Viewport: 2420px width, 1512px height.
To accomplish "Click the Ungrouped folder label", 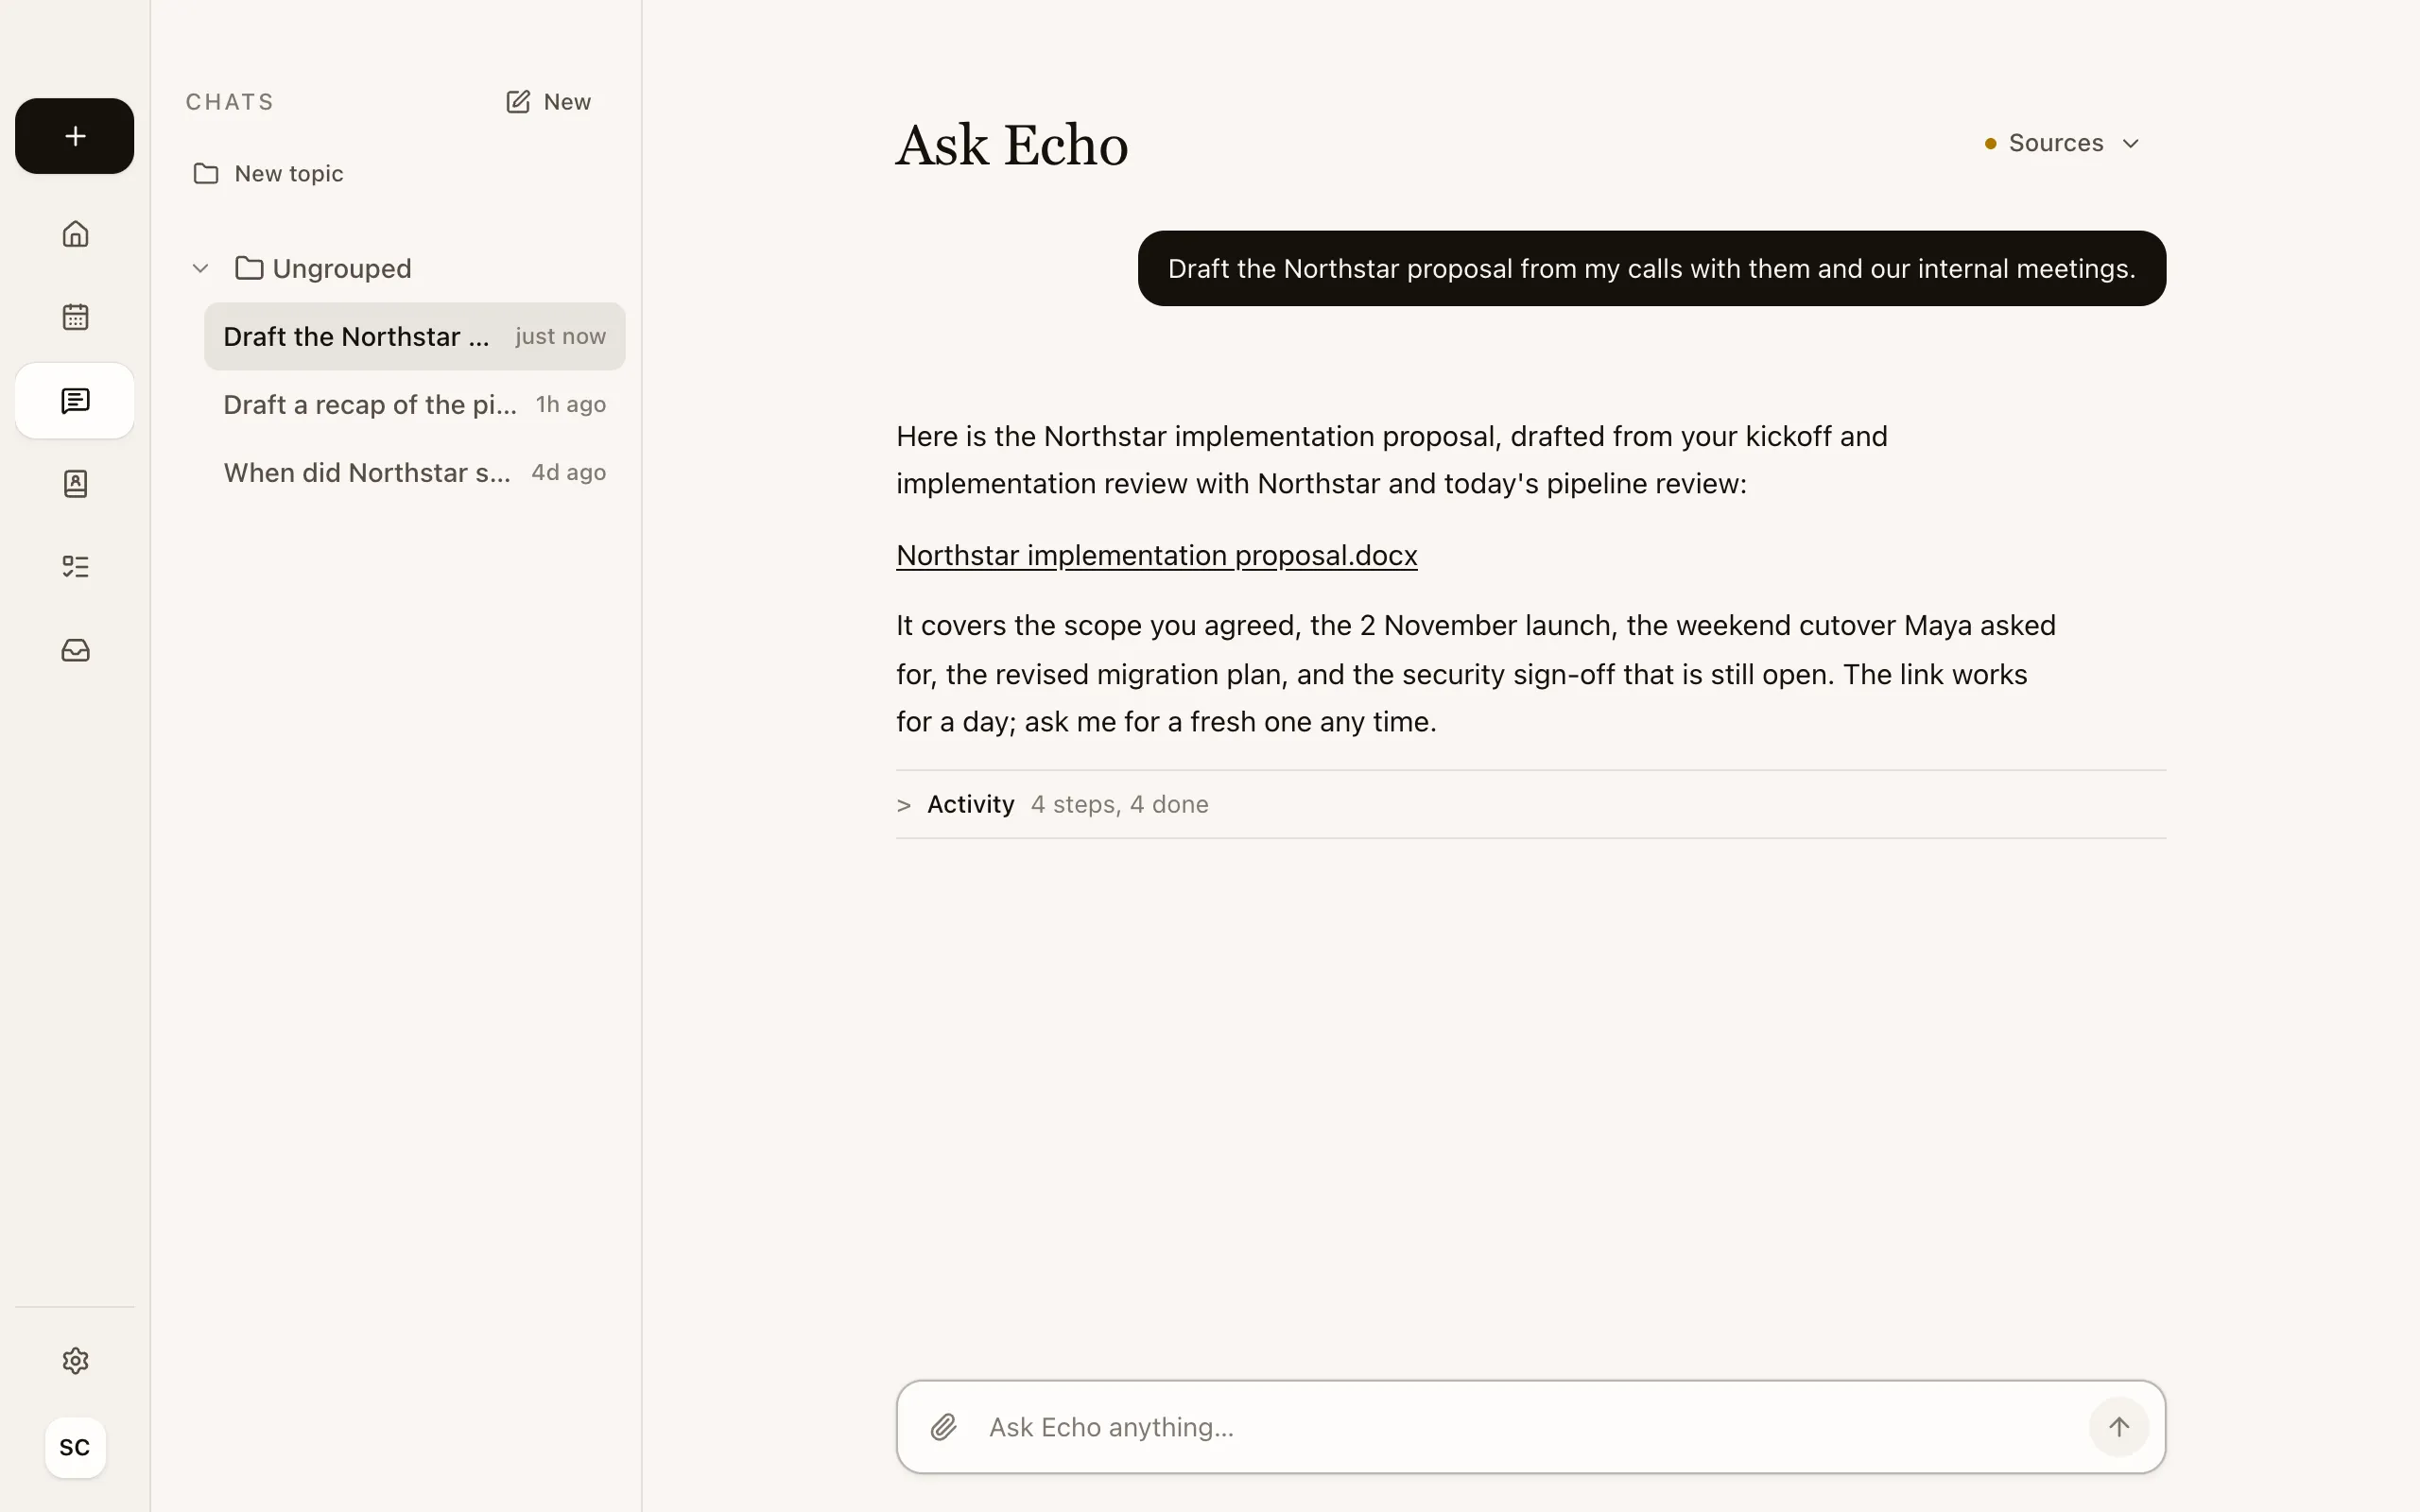I will tap(341, 268).
